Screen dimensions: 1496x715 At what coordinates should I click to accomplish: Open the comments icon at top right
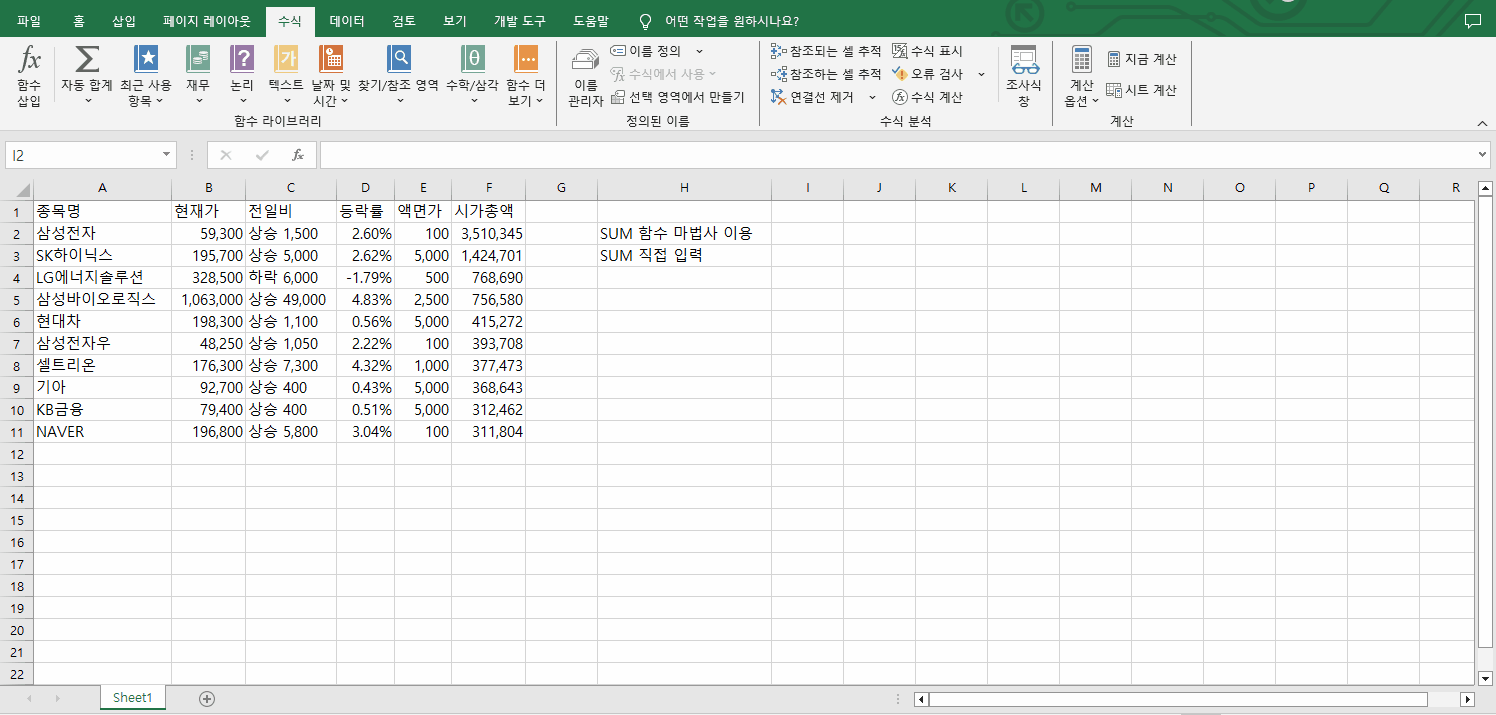1472,21
